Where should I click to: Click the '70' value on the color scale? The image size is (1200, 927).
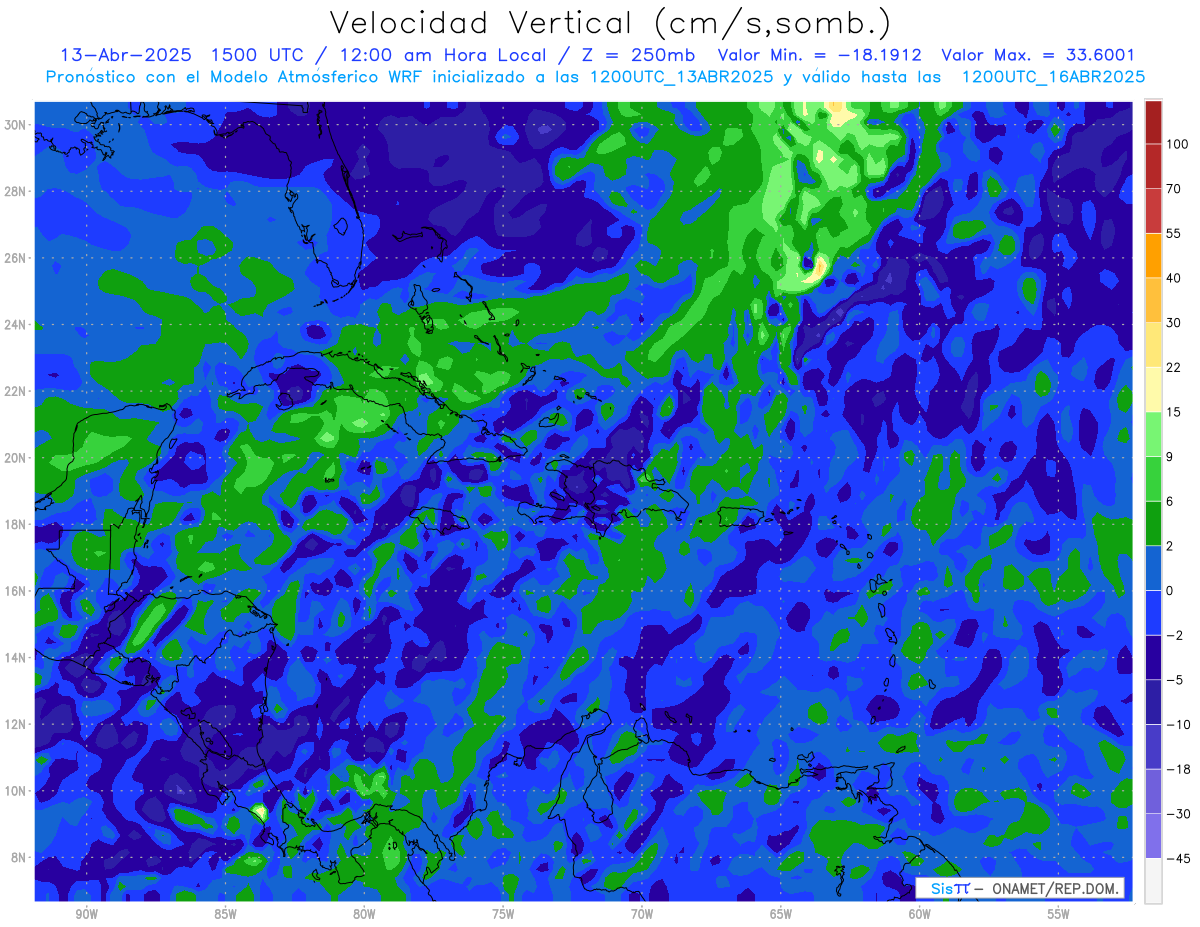click(1174, 189)
